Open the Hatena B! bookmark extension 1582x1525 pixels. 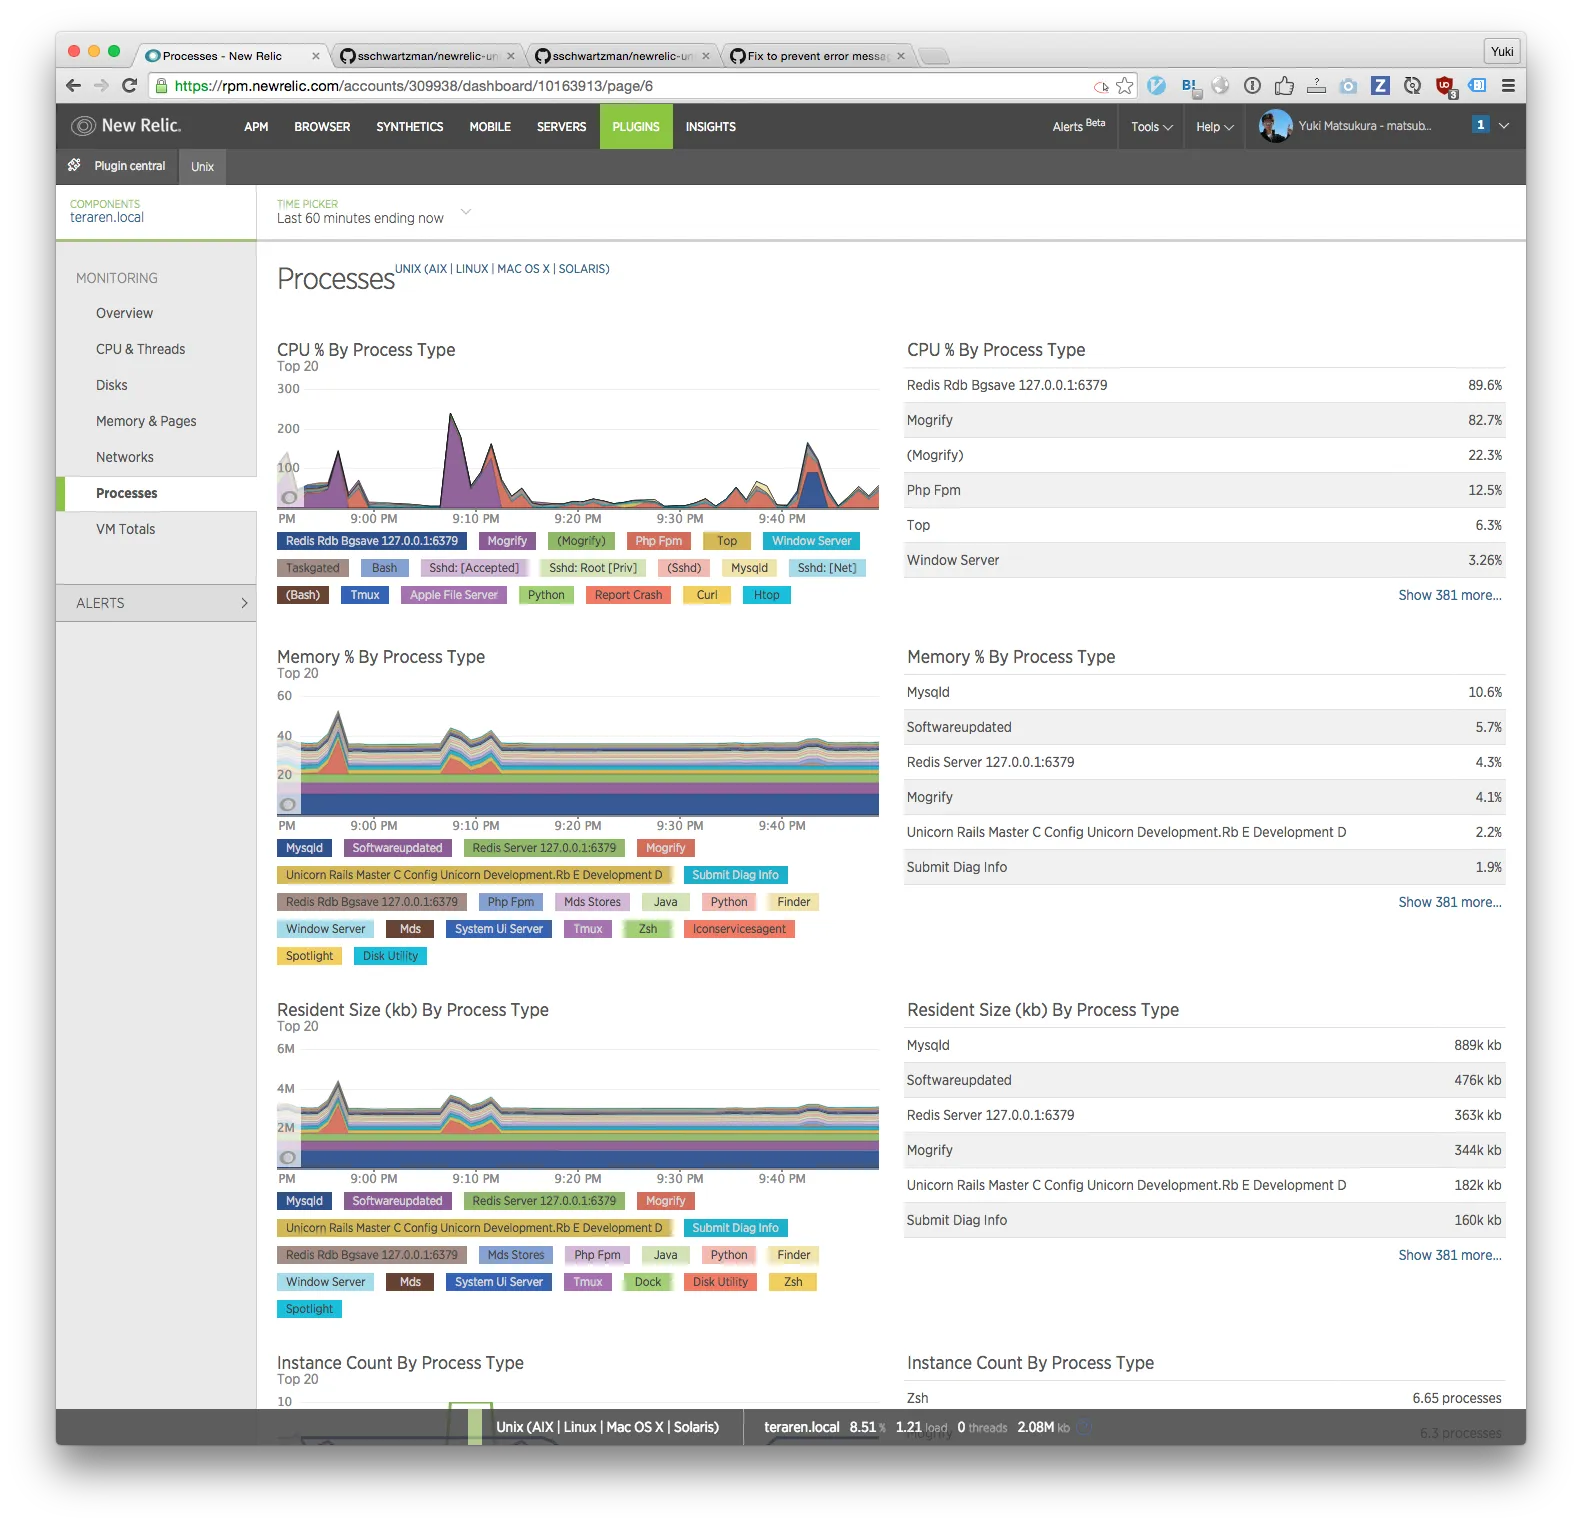click(1189, 86)
